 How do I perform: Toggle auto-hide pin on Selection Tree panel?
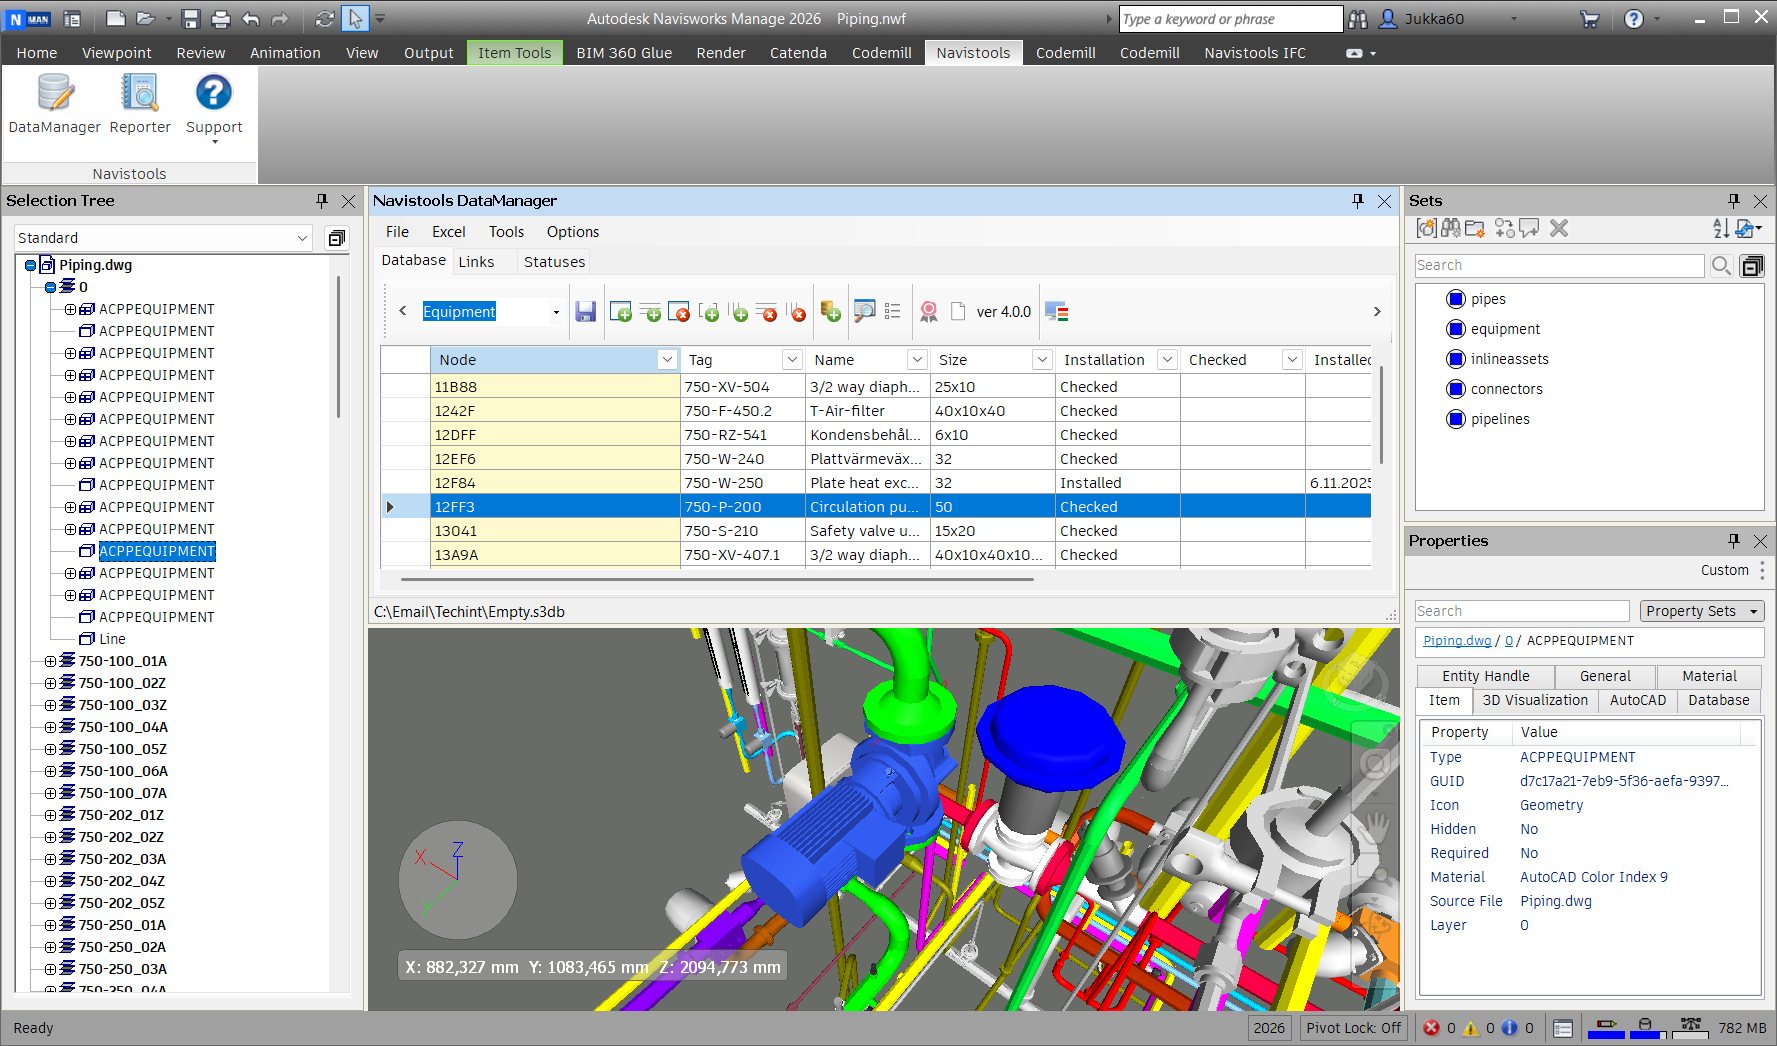(x=321, y=201)
